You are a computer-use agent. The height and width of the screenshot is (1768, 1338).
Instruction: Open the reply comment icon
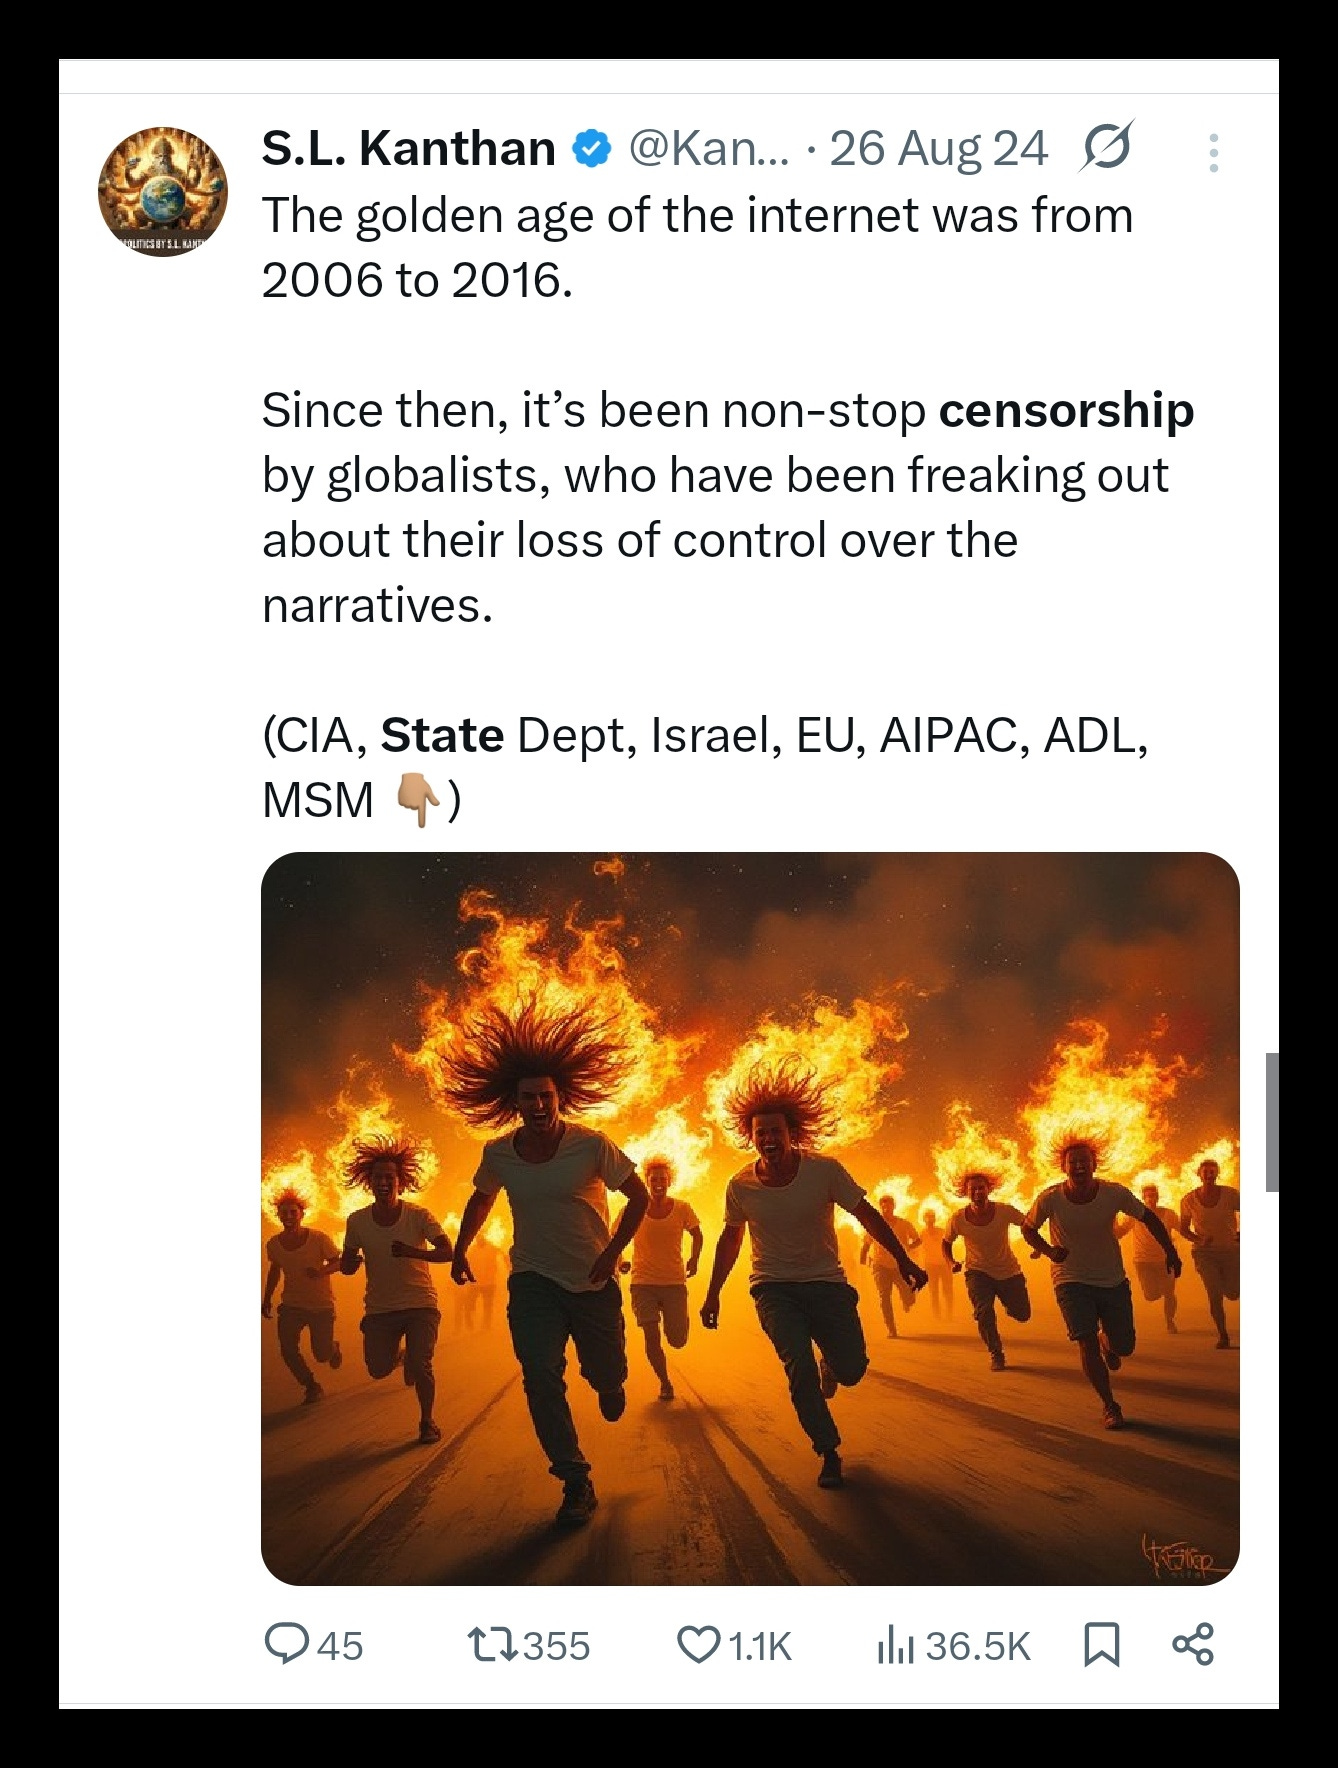pos(286,1645)
